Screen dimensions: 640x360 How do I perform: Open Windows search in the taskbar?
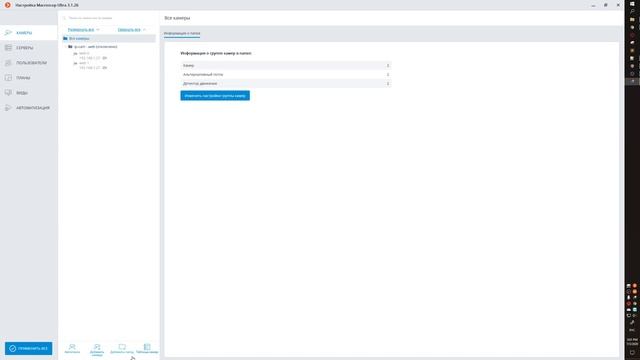click(632, 11)
